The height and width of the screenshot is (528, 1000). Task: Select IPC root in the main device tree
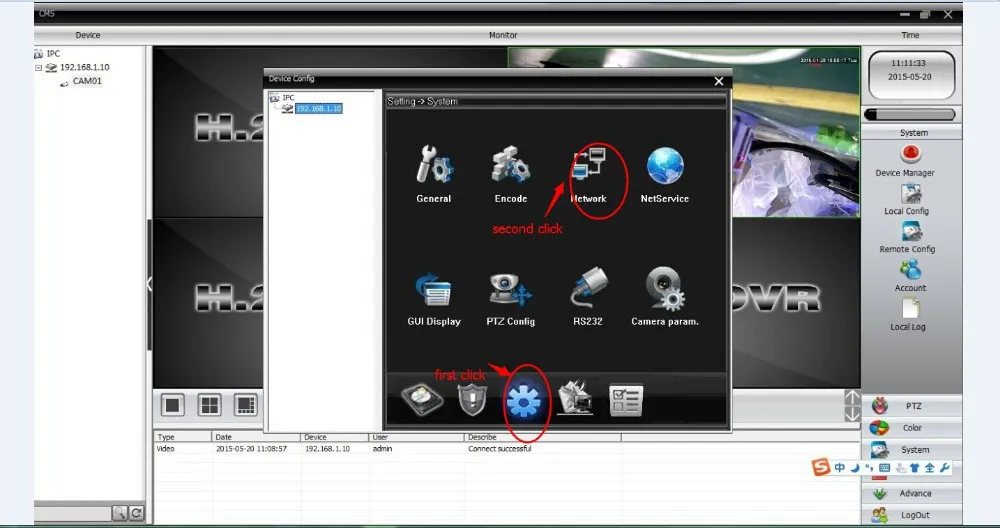coord(53,54)
